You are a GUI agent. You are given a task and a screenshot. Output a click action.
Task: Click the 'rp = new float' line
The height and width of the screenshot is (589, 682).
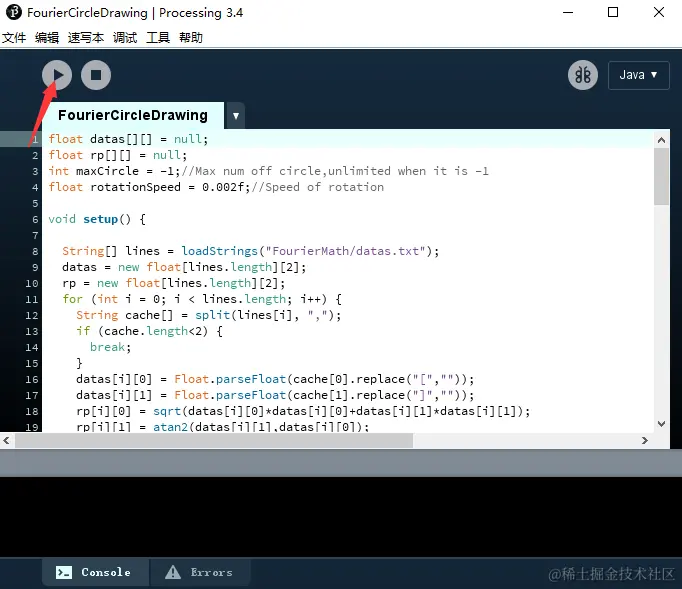[x=174, y=283]
